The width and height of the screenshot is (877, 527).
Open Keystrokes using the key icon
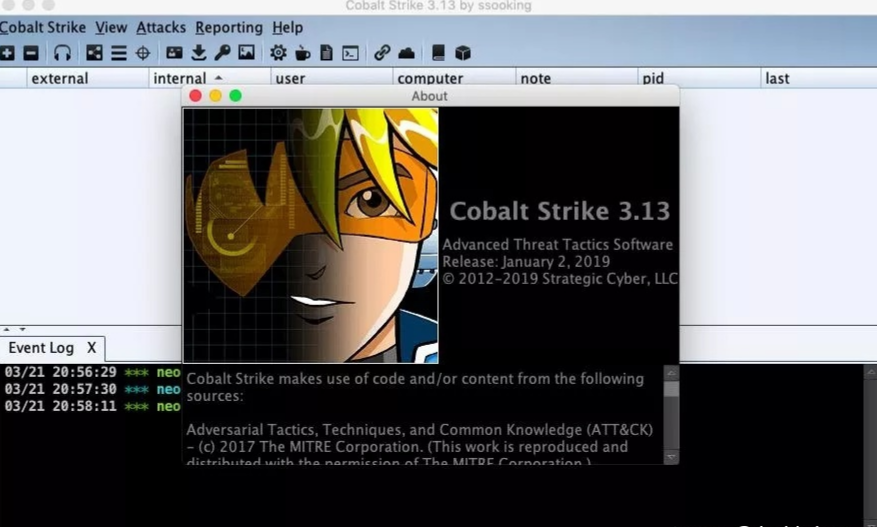[223, 53]
